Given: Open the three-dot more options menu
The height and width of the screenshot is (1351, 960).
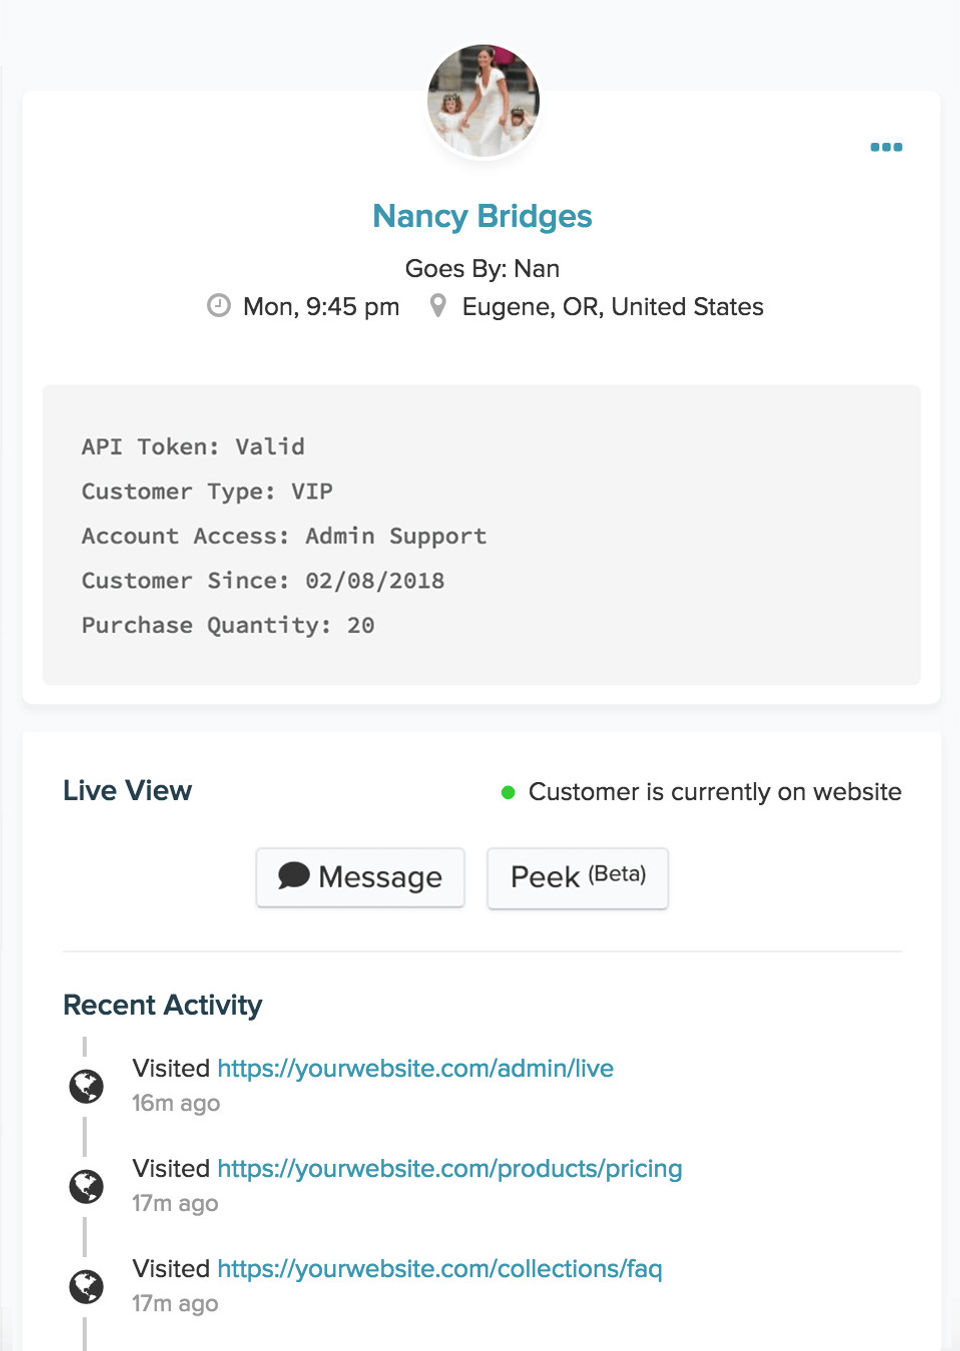Looking at the screenshot, I should tap(886, 147).
